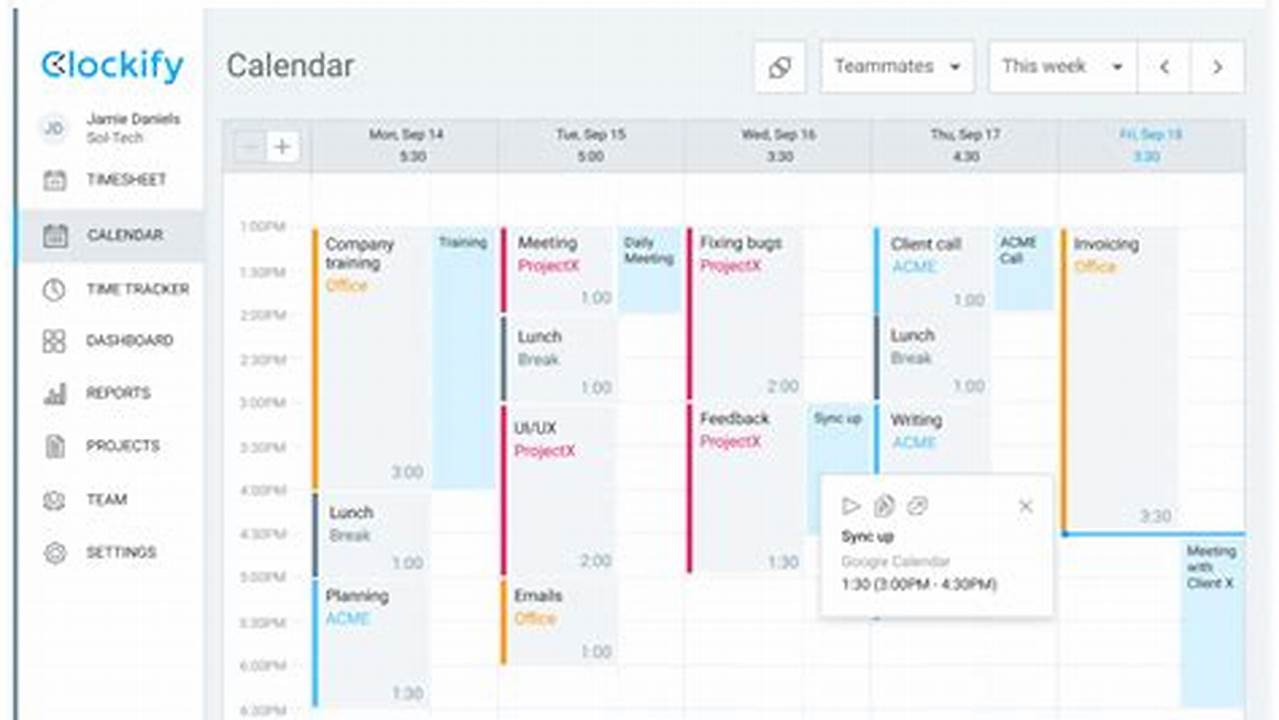Close the Sync up event popup

point(1025,506)
